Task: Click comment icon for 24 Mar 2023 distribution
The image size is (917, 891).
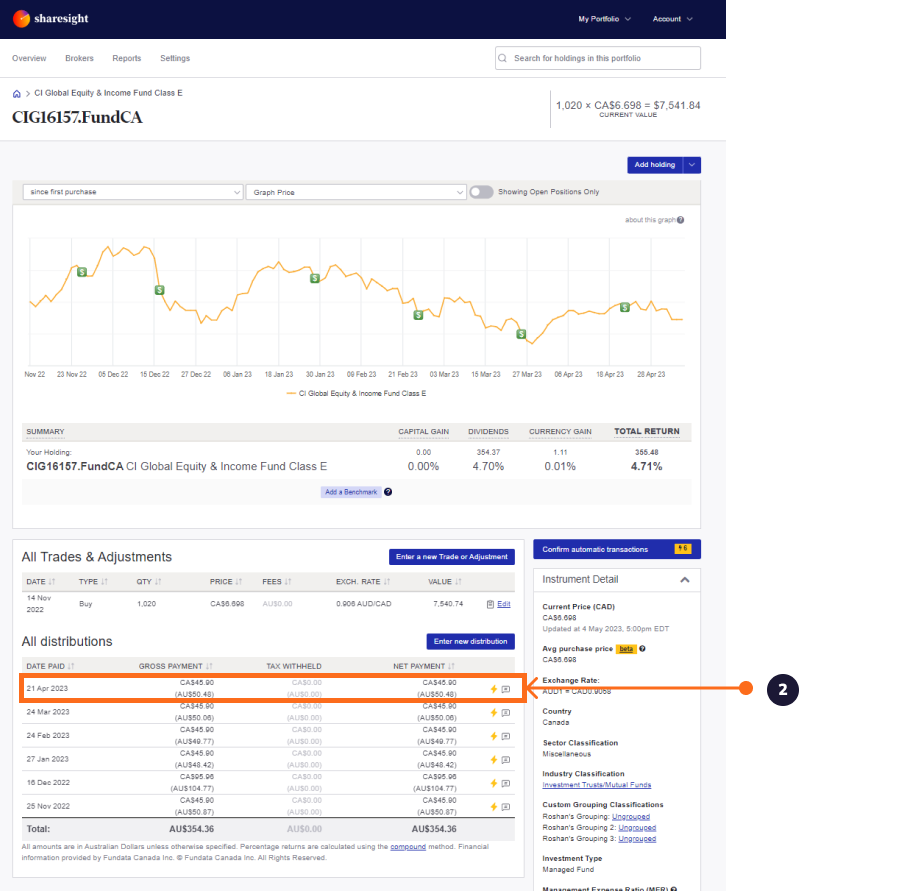Action: click(x=506, y=713)
